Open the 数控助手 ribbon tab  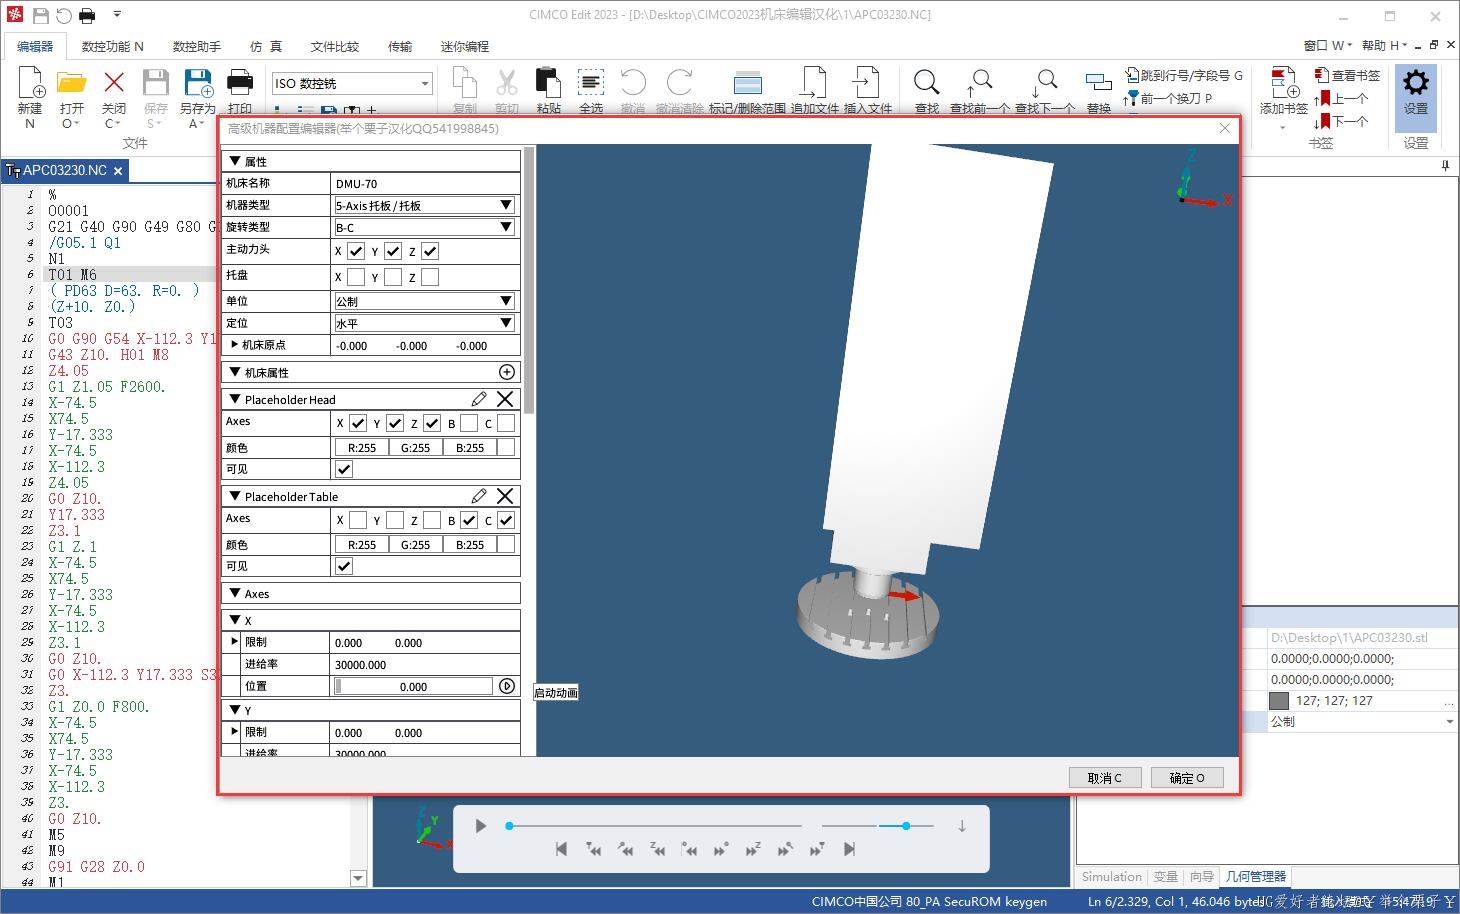[197, 46]
